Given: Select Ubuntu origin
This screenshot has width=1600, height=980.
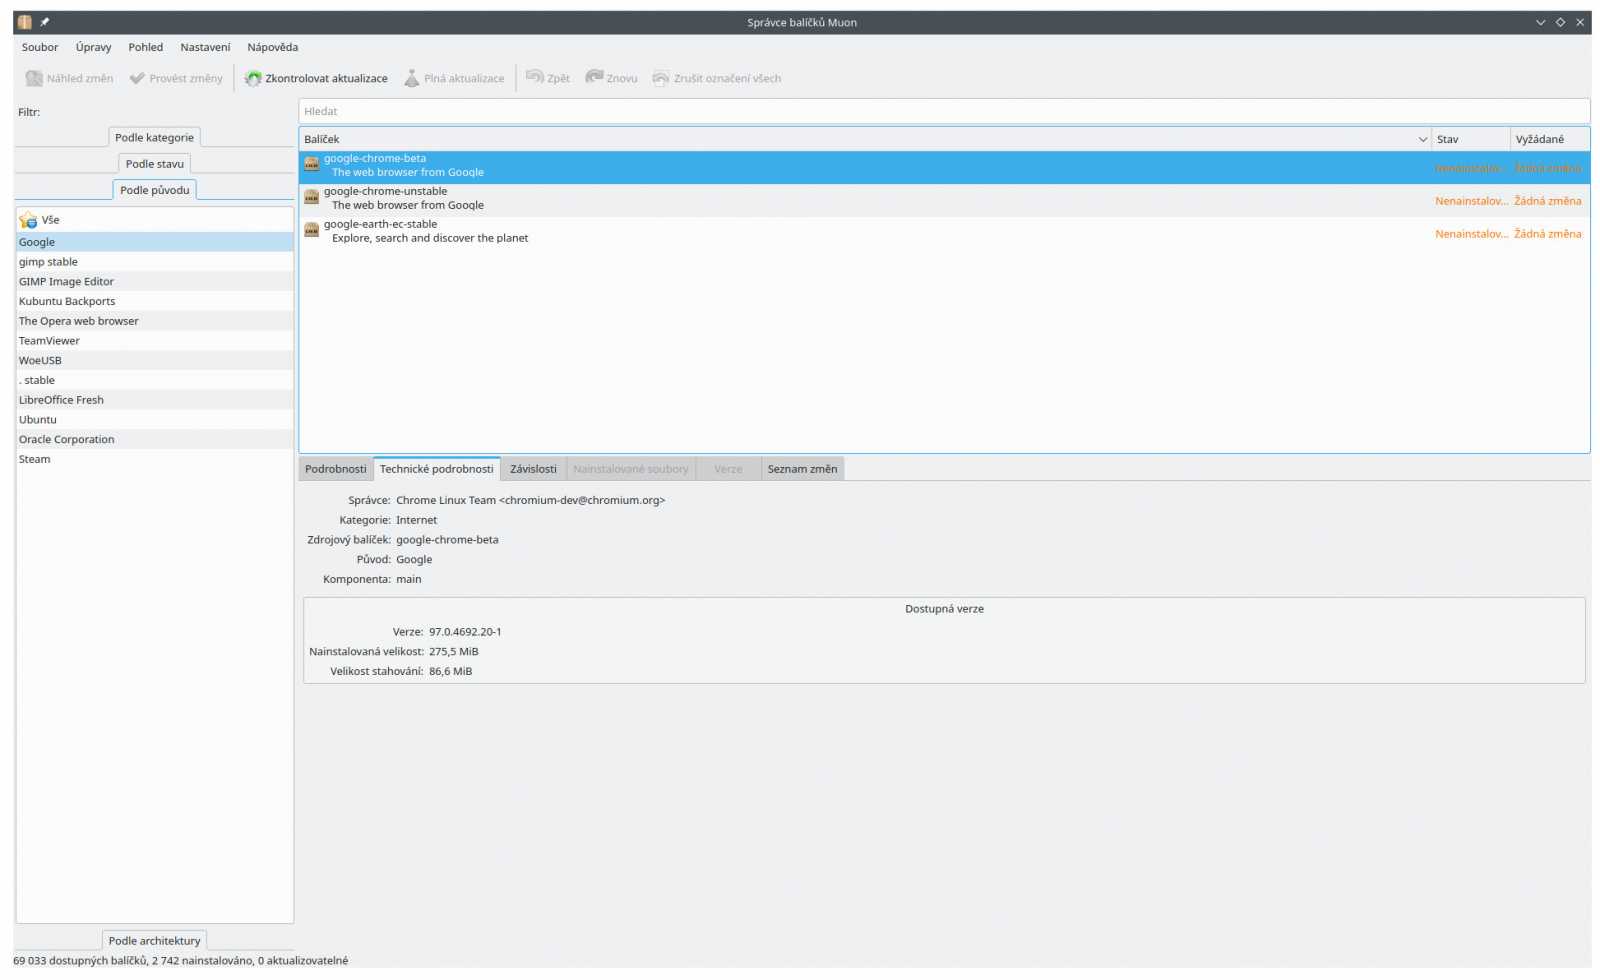Looking at the screenshot, I should coord(155,420).
